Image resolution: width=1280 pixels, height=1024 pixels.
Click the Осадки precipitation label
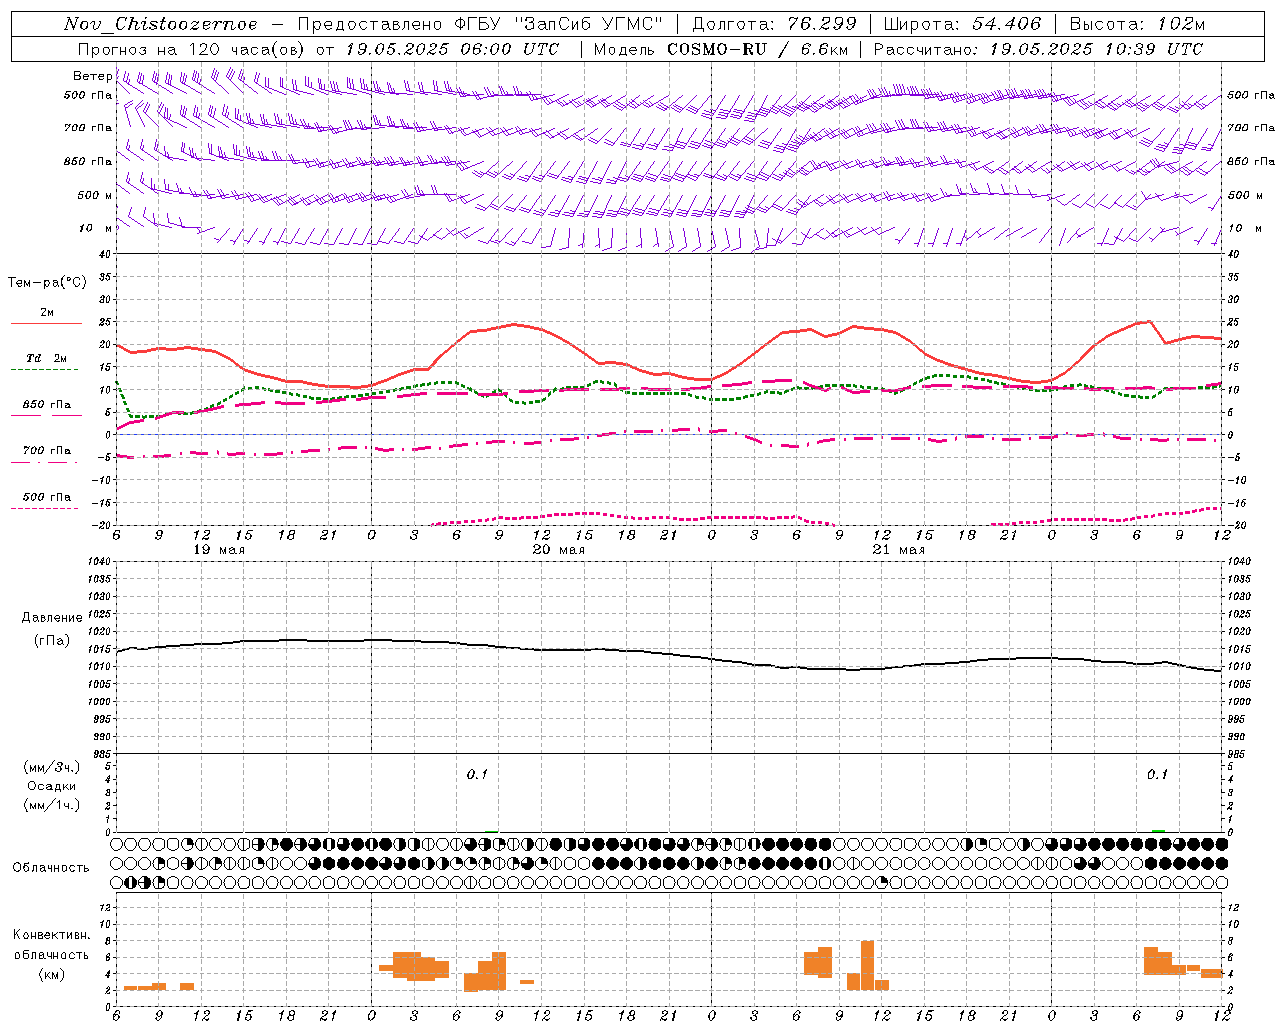click(51, 786)
